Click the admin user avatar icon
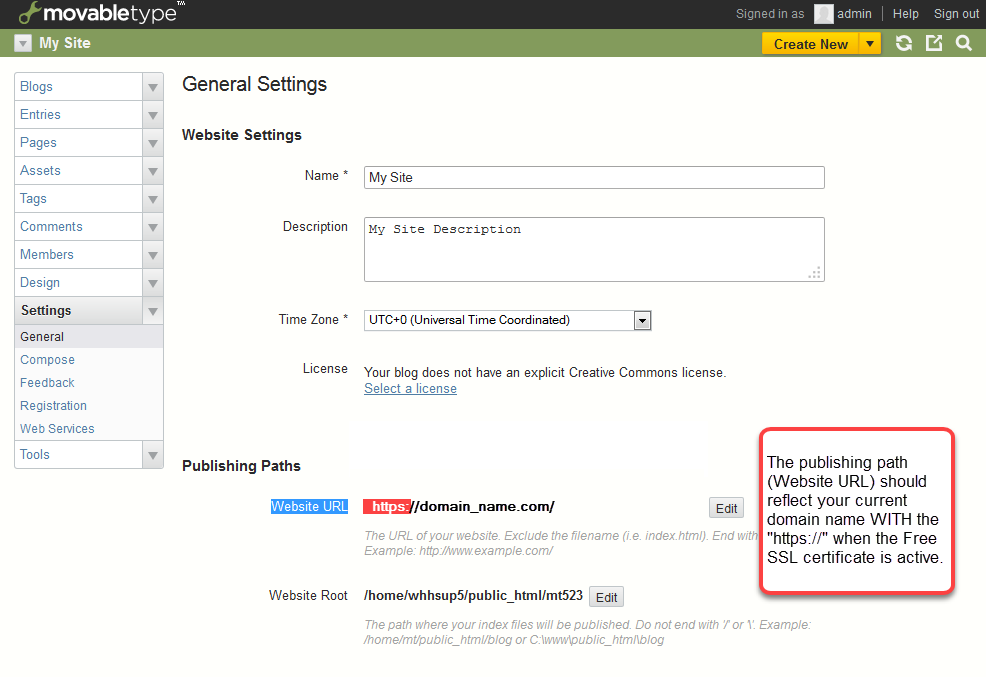The width and height of the screenshot is (986, 677). [x=823, y=14]
